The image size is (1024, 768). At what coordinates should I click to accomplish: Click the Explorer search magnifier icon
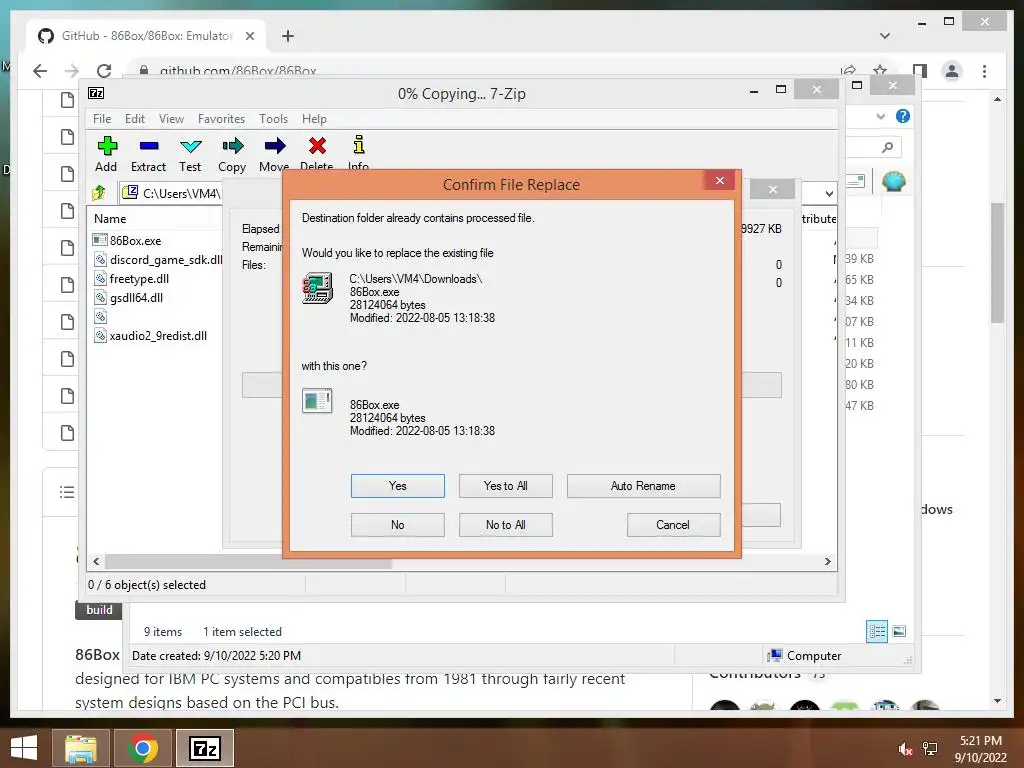click(x=887, y=148)
